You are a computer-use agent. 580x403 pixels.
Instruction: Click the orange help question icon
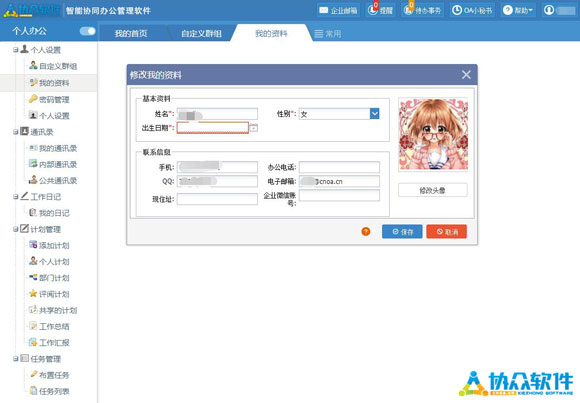tap(365, 232)
